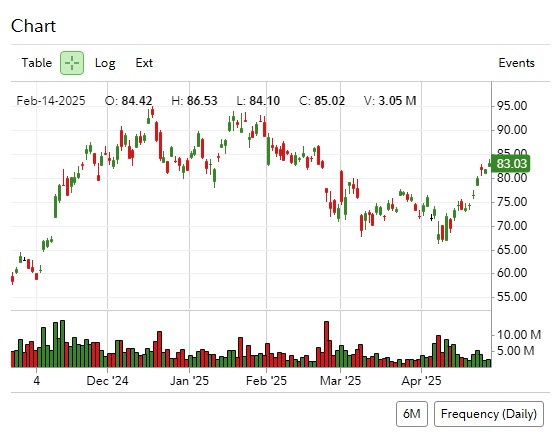Toggle Log scale on the chart
This screenshot has height=443, width=560.
click(x=105, y=63)
